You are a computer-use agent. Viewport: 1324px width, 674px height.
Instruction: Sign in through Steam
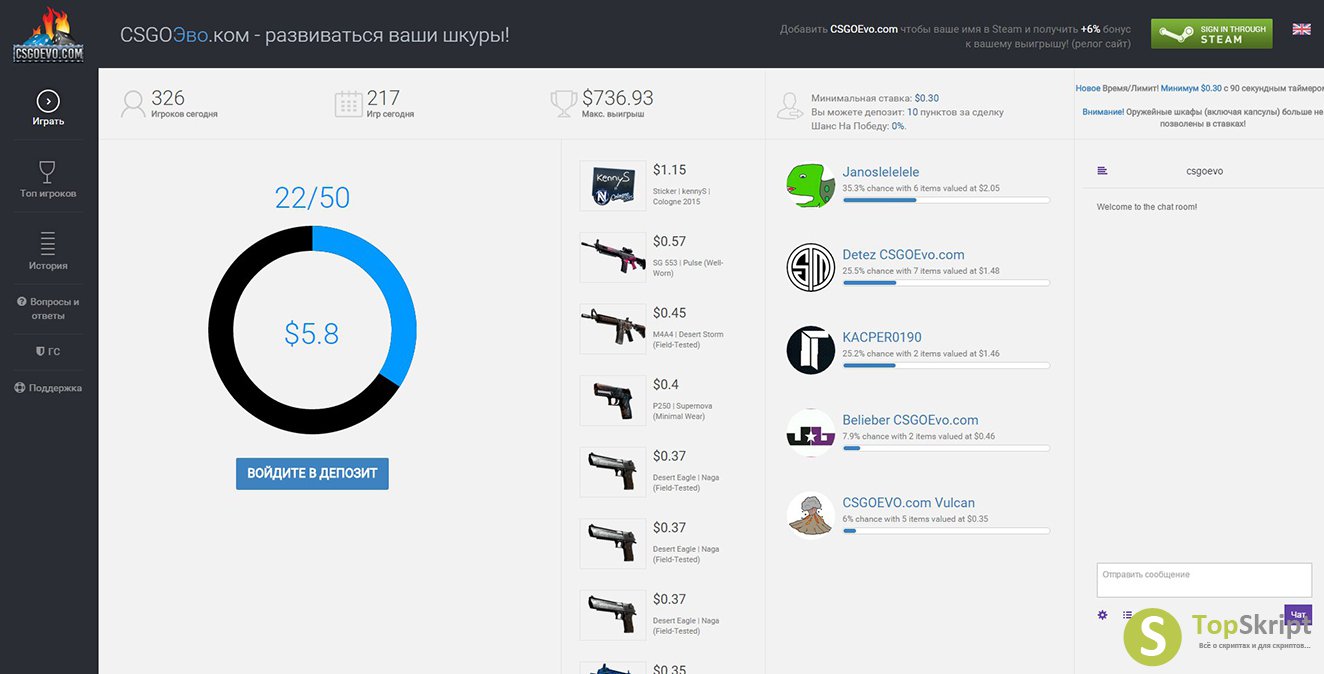1211,34
